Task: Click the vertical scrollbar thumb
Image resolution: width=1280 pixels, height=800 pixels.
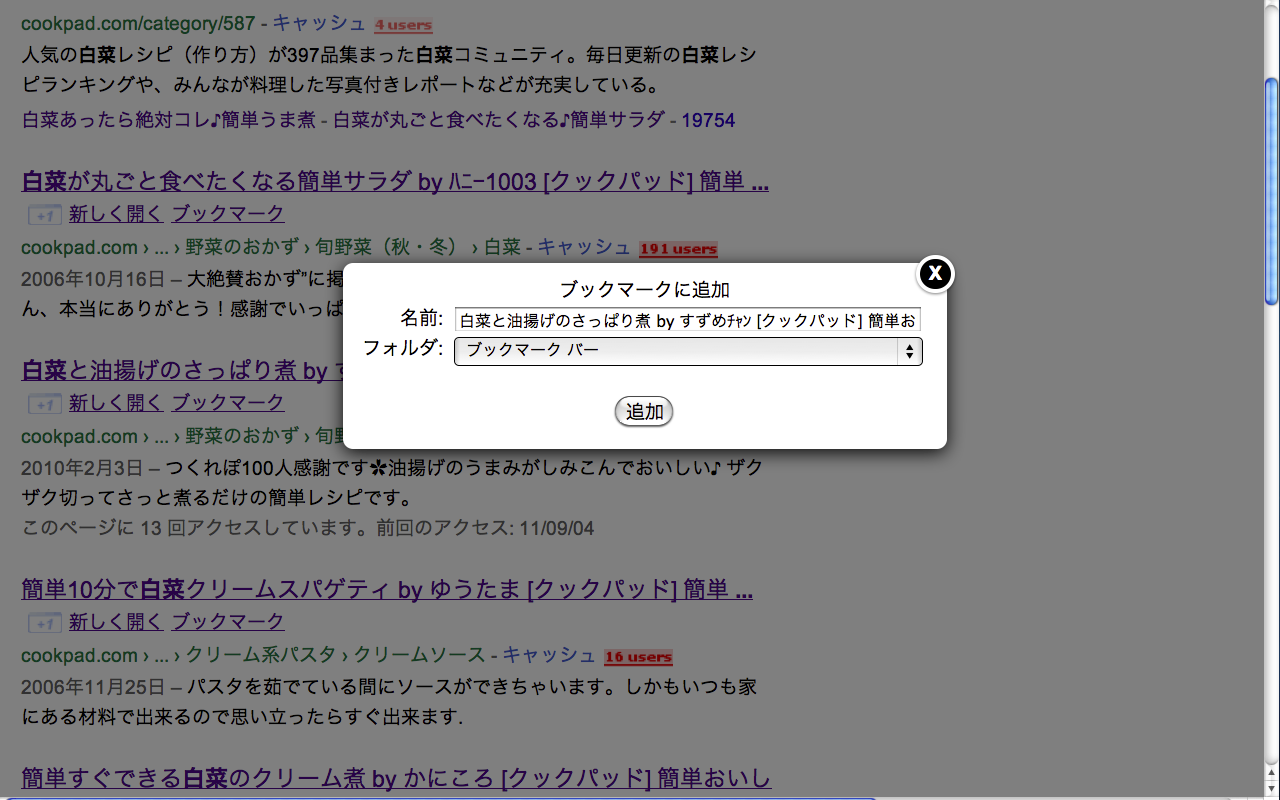Action: (1271, 190)
